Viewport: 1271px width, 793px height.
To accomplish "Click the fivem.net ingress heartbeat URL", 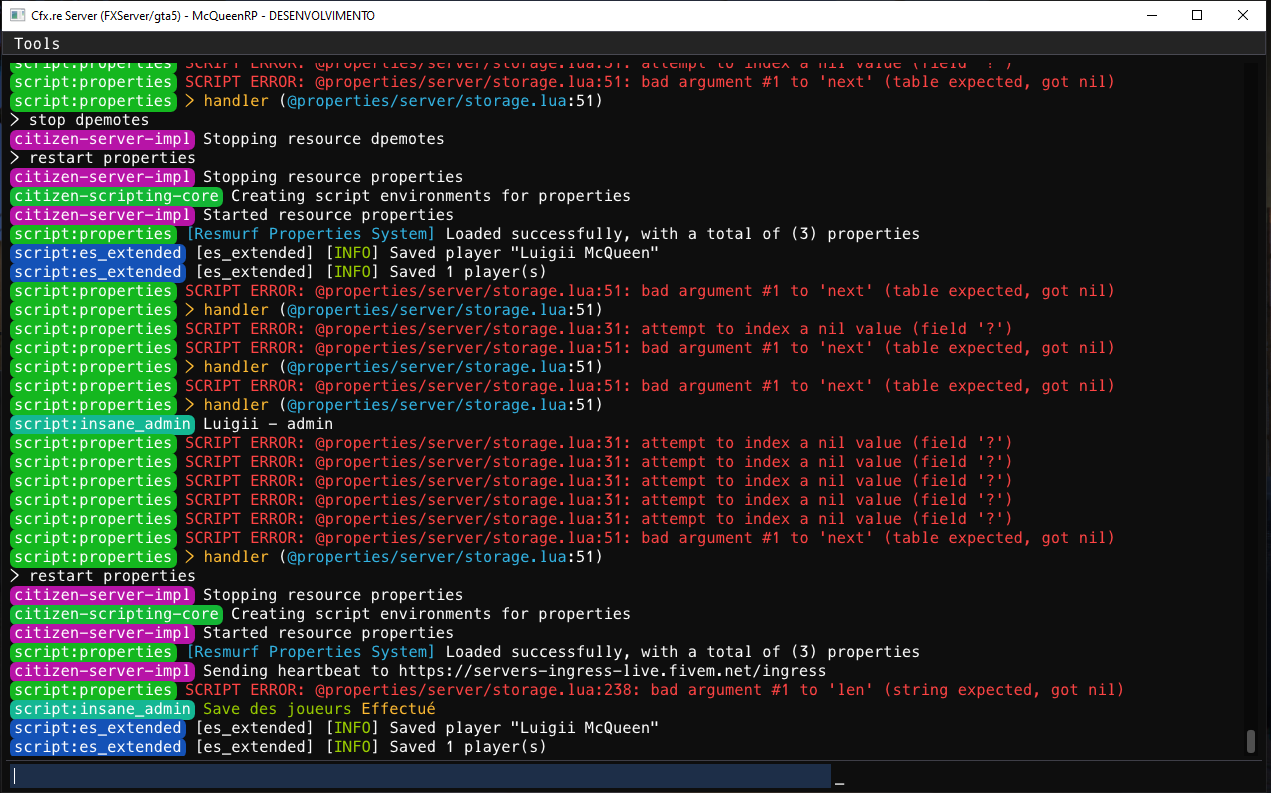I will pyautogui.click(x=612, y=671).
